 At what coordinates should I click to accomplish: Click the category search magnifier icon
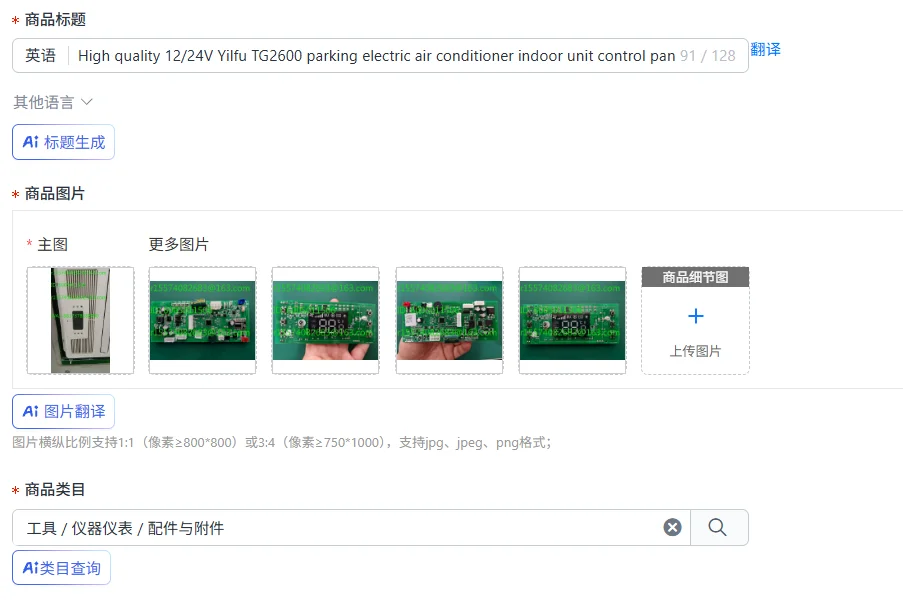[718, 527]
